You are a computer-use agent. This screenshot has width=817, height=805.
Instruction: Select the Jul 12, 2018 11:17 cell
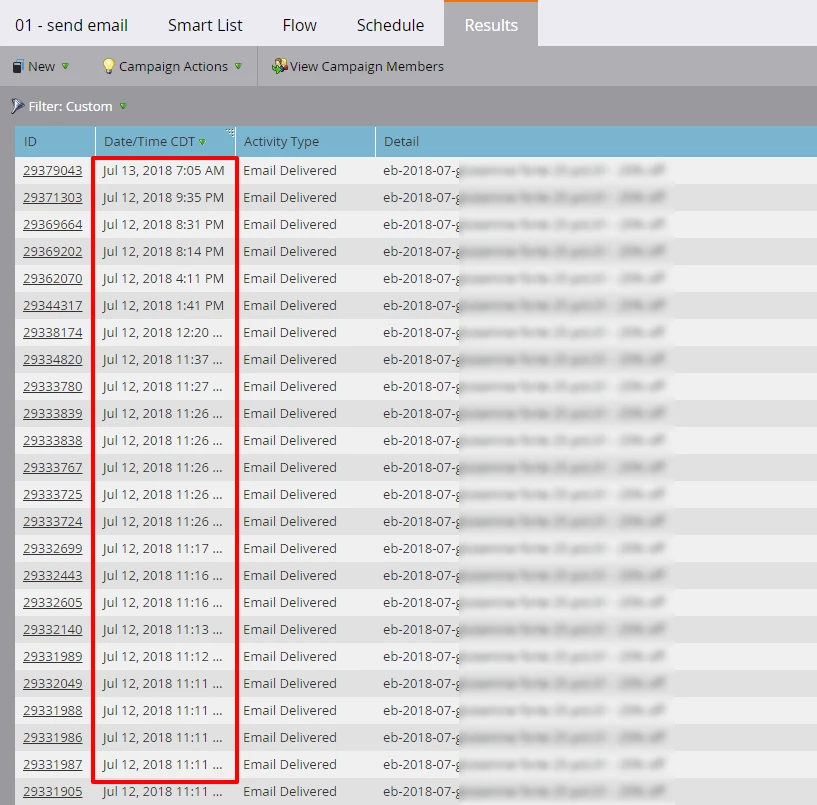(163, 549)
